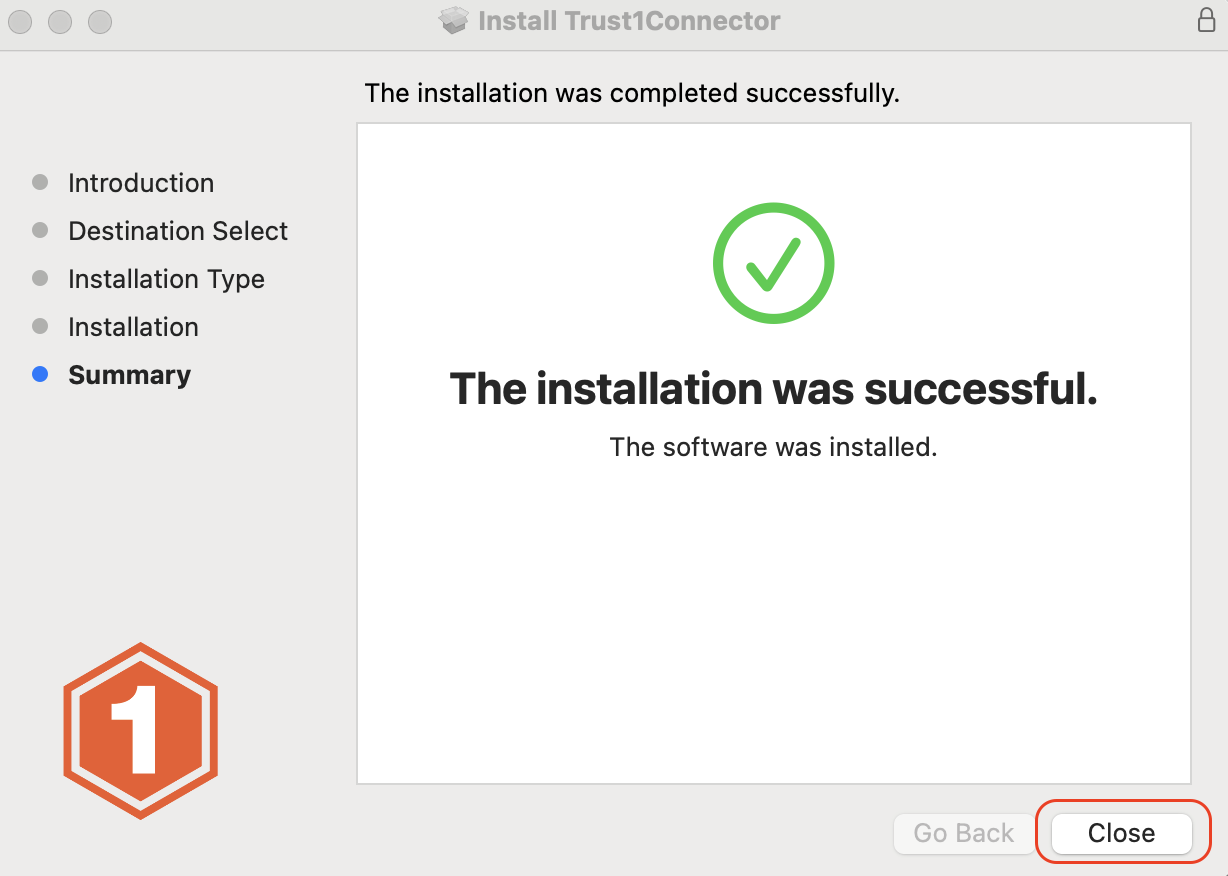Close the installer with the Close button
Screen dimensions: 1228x876
[x=1122, y=833]
